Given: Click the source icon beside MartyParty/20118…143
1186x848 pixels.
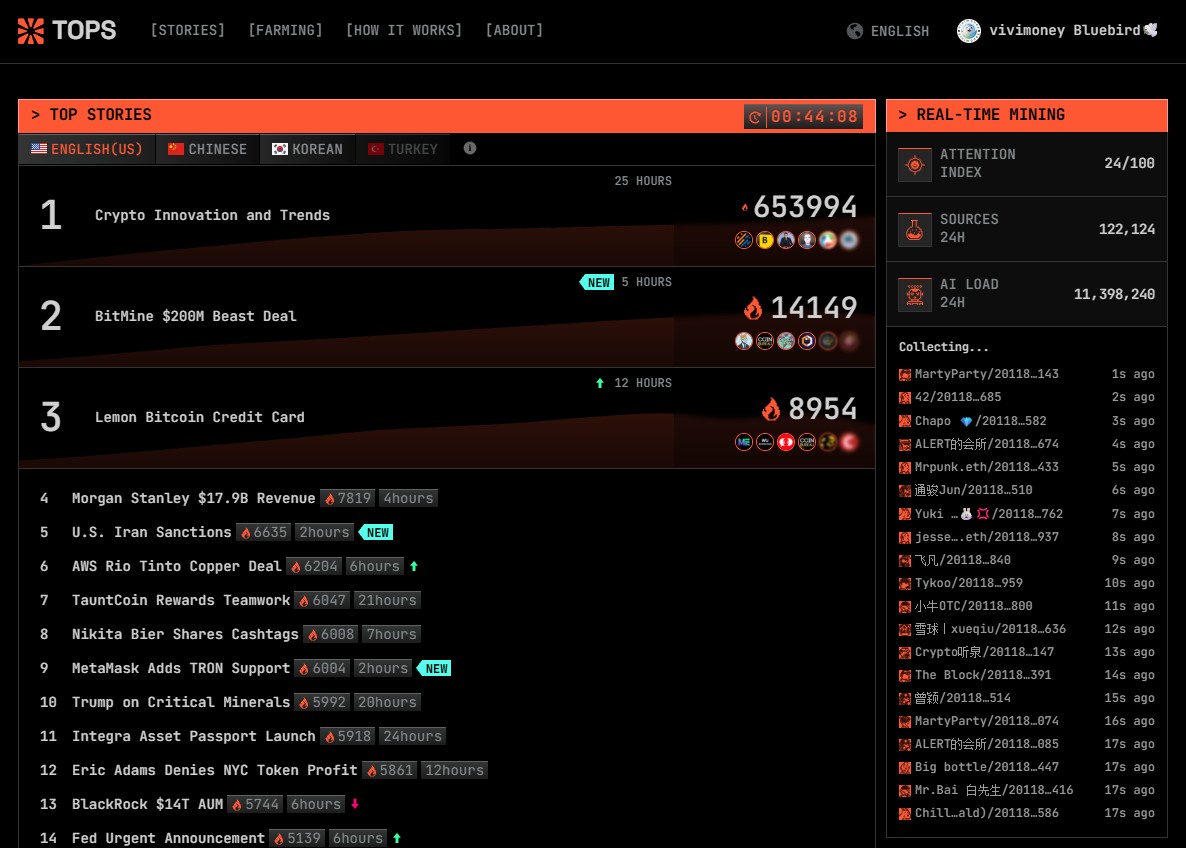Looking at the screenshot, I should pos(905,374).
